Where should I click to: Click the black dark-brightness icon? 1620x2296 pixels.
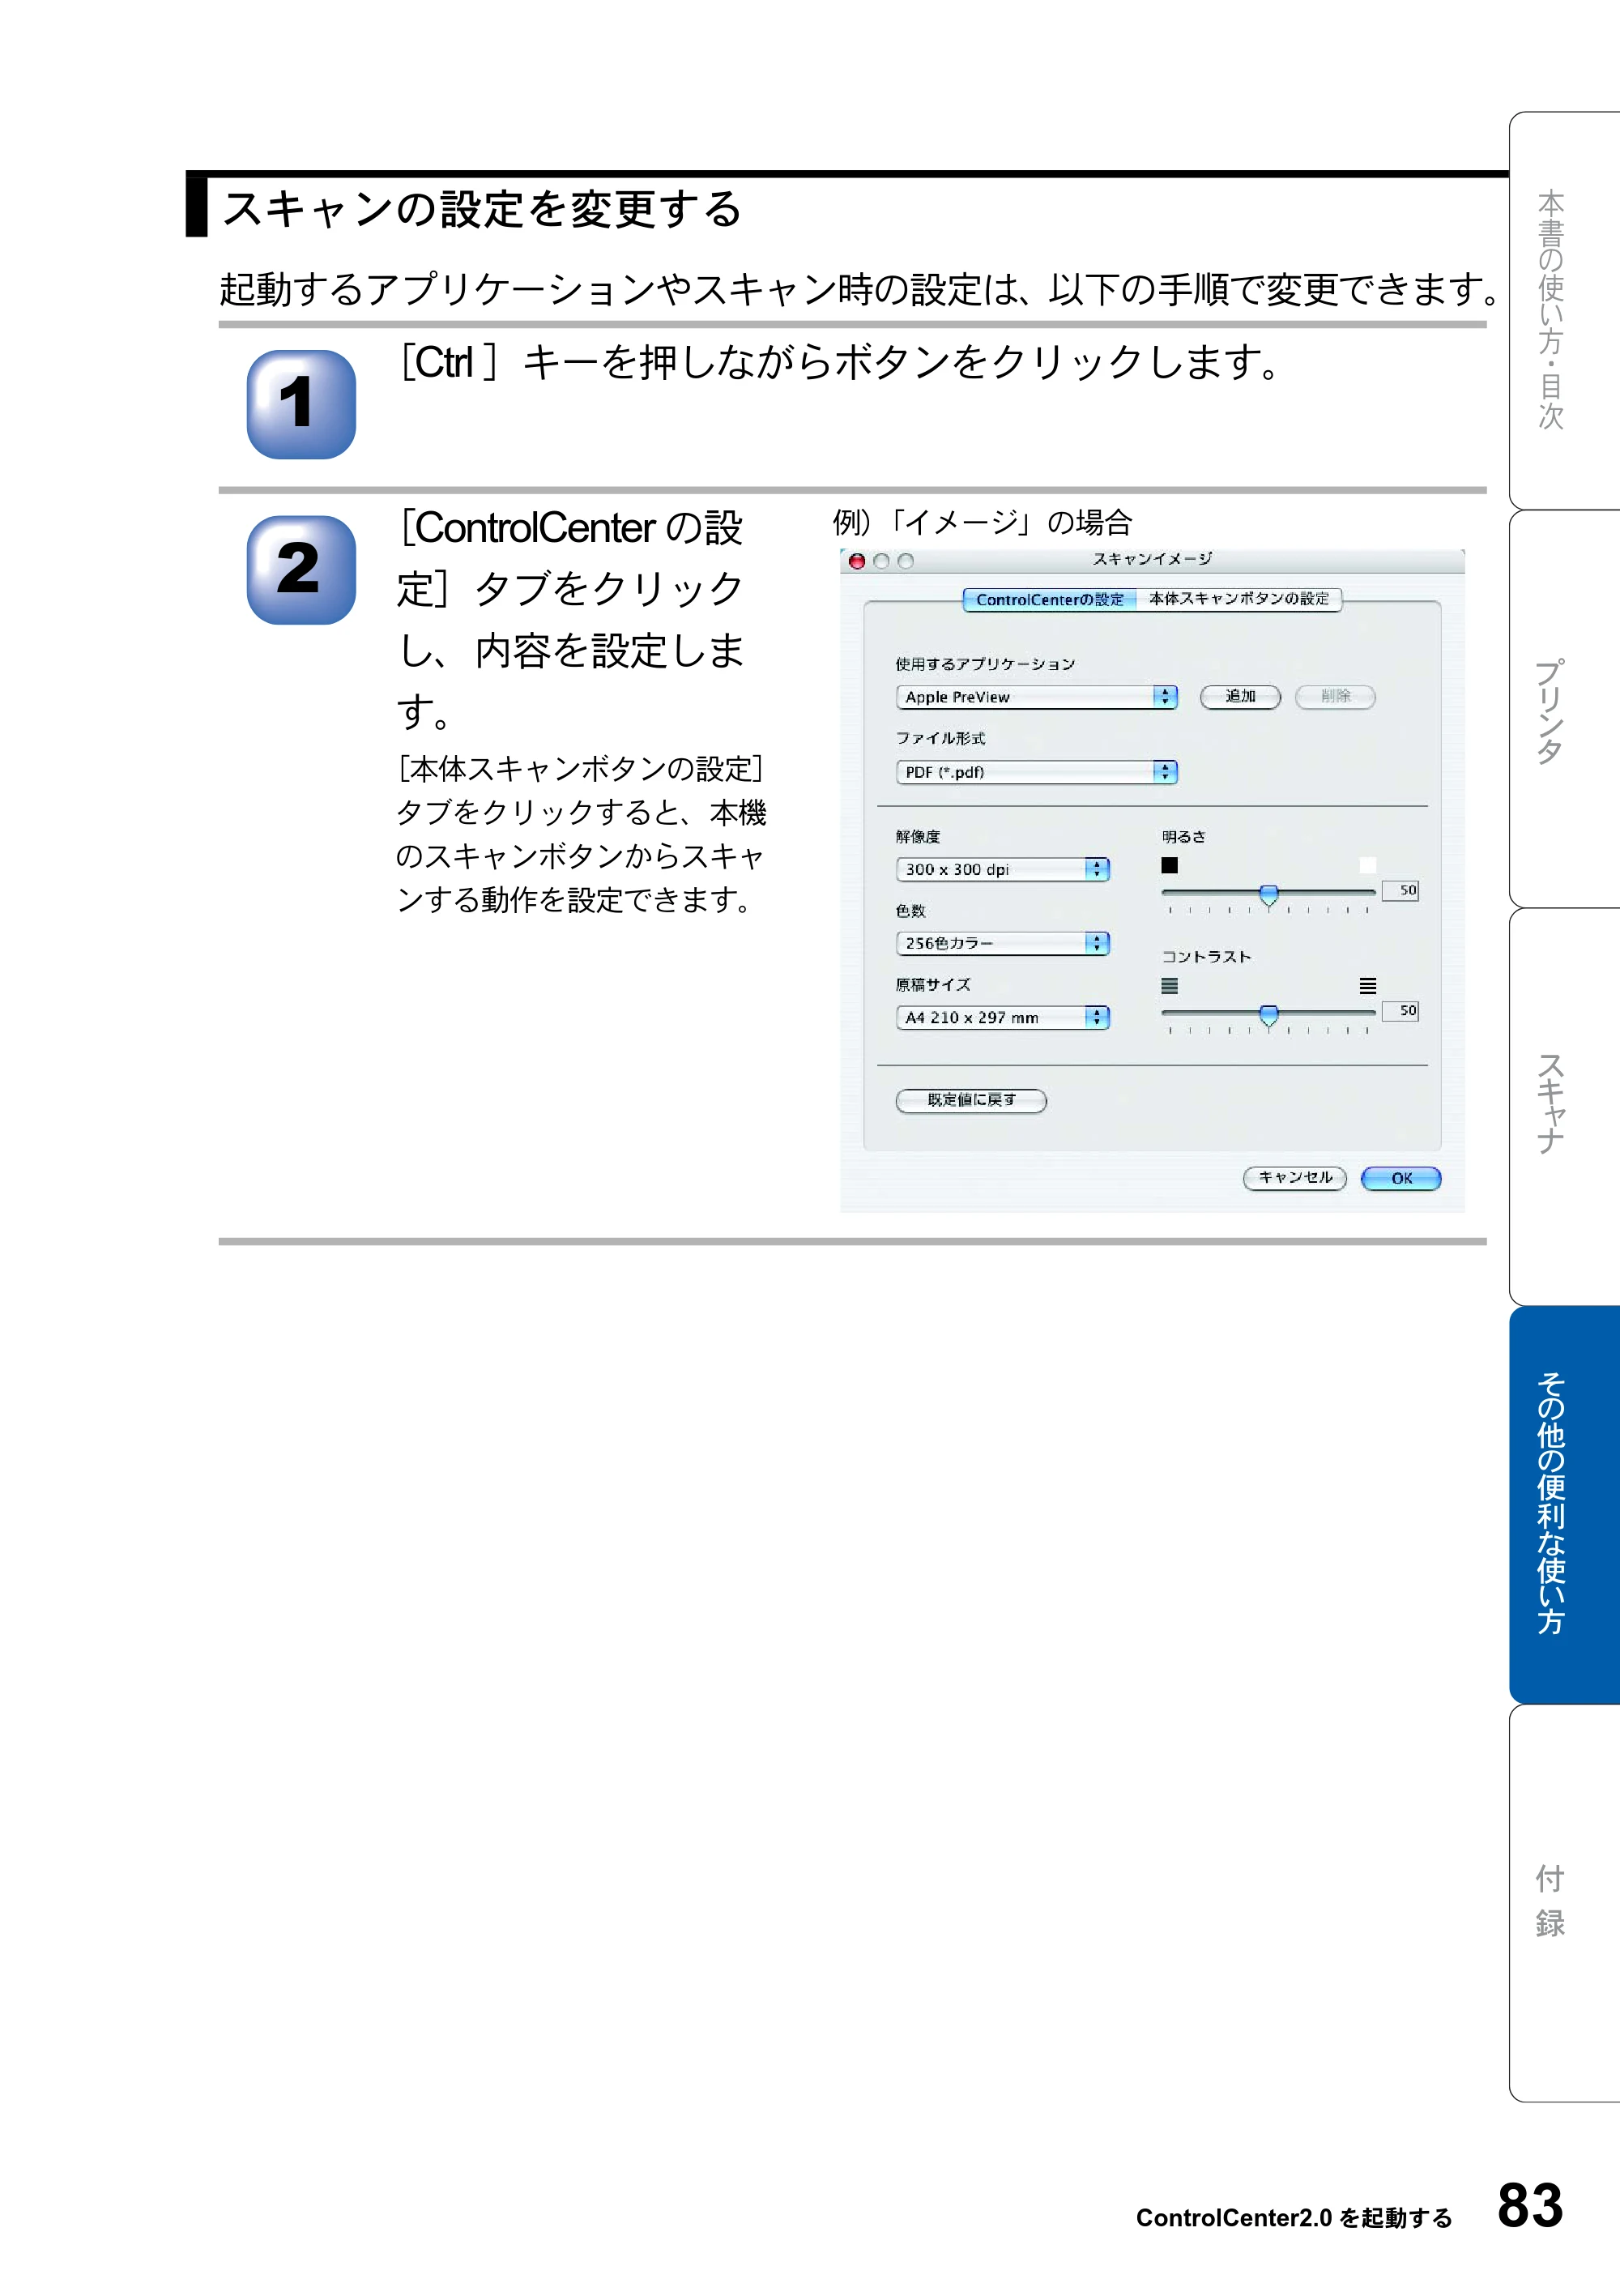click(x=1169, y=865)
